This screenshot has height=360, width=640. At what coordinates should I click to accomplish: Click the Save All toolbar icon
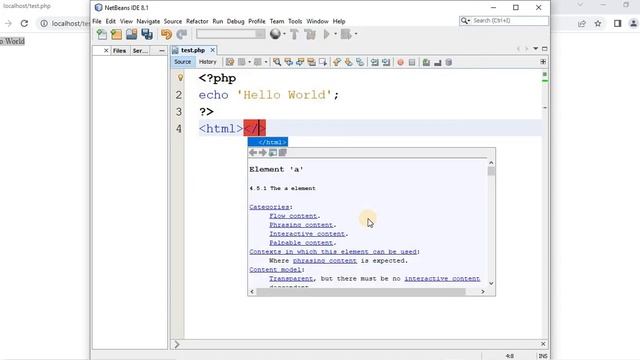coord(147,34)
